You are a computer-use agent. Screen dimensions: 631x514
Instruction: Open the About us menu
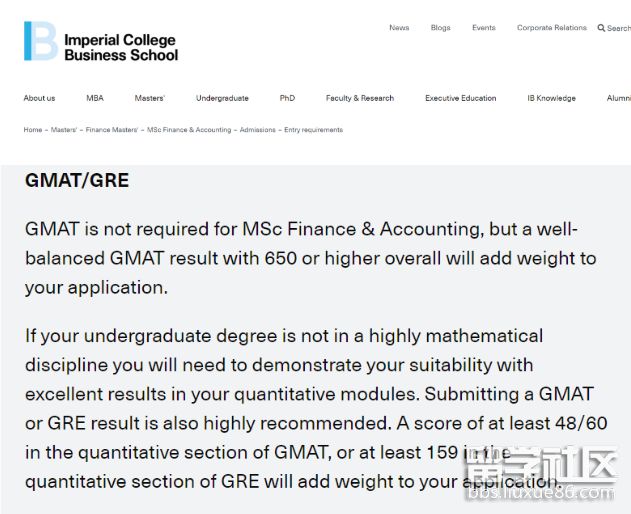click(40, 98)
